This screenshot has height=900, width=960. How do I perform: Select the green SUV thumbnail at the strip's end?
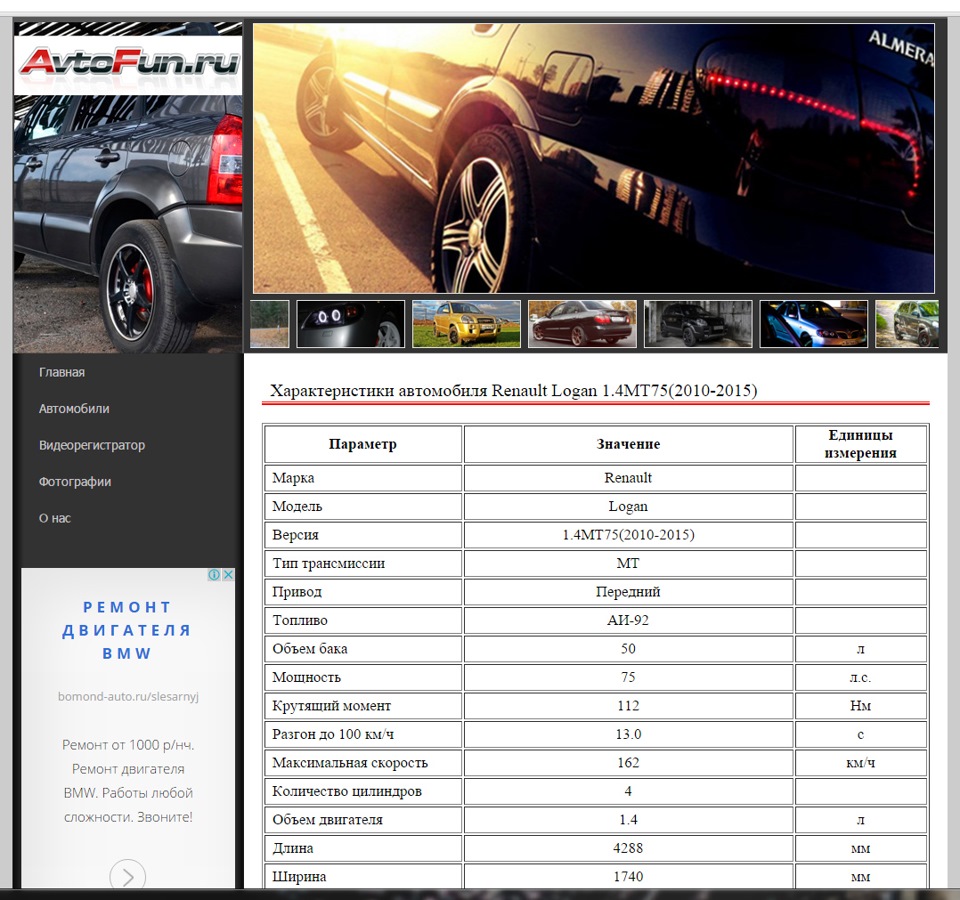coord(907,324)
